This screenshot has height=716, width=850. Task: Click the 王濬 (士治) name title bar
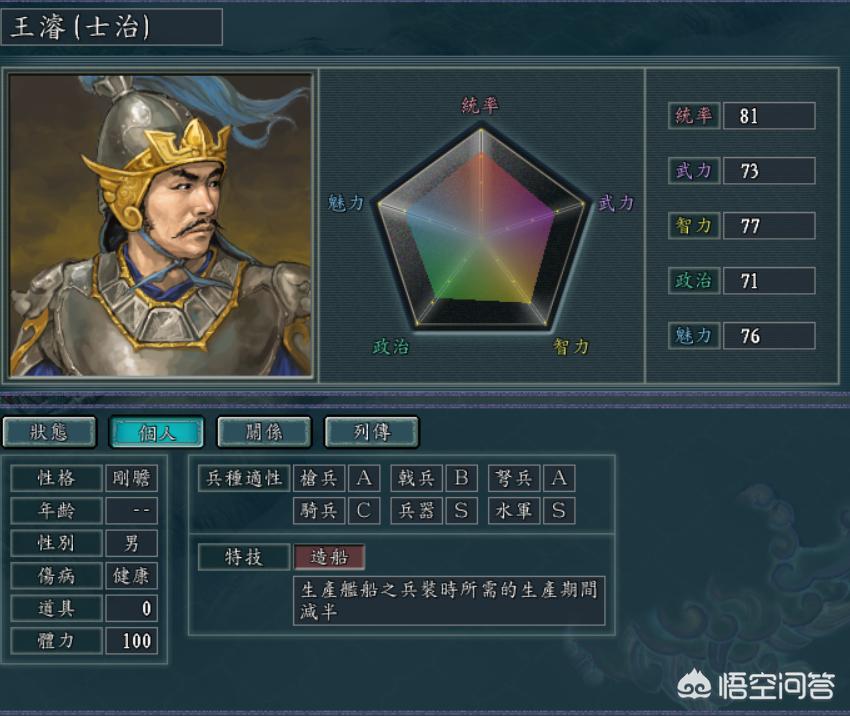(x=112, y=27)
